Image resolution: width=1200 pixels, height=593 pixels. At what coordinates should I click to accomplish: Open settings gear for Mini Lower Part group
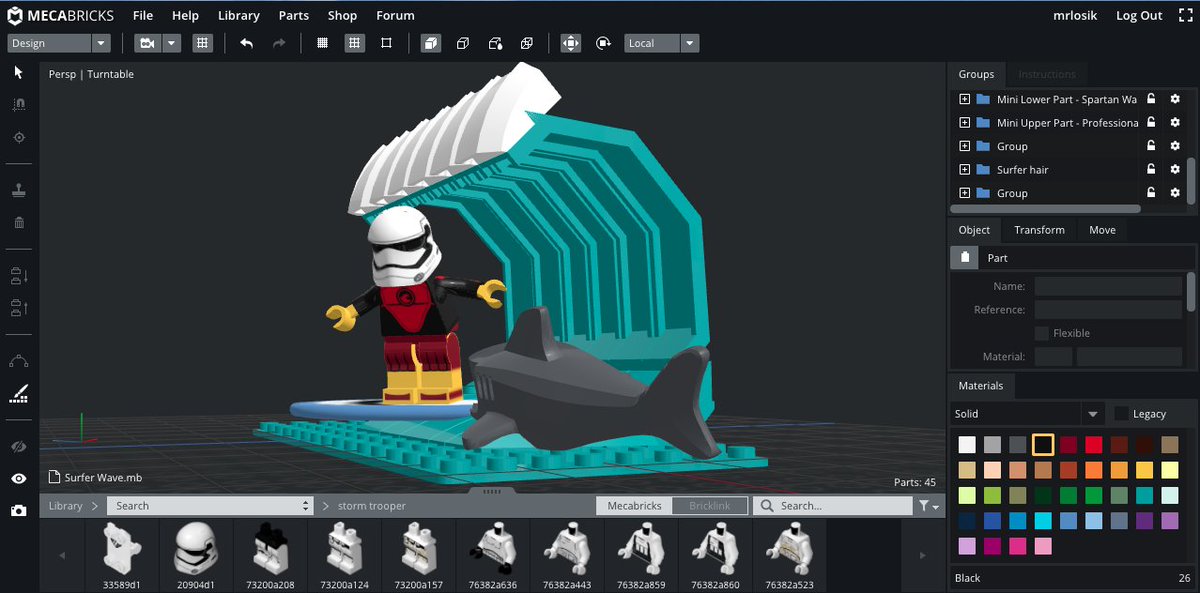(x=1175, y=99)
